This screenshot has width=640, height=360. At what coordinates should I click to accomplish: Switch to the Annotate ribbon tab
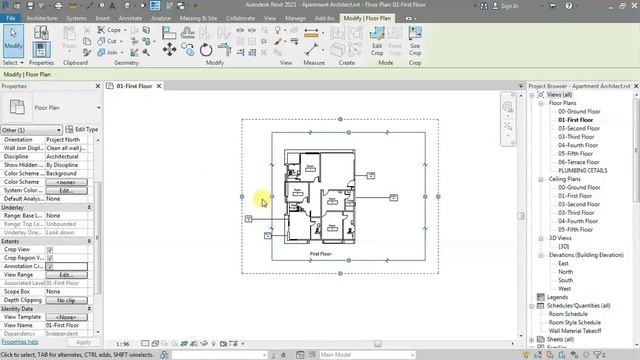pyautogui.click(x=130, y=18)
